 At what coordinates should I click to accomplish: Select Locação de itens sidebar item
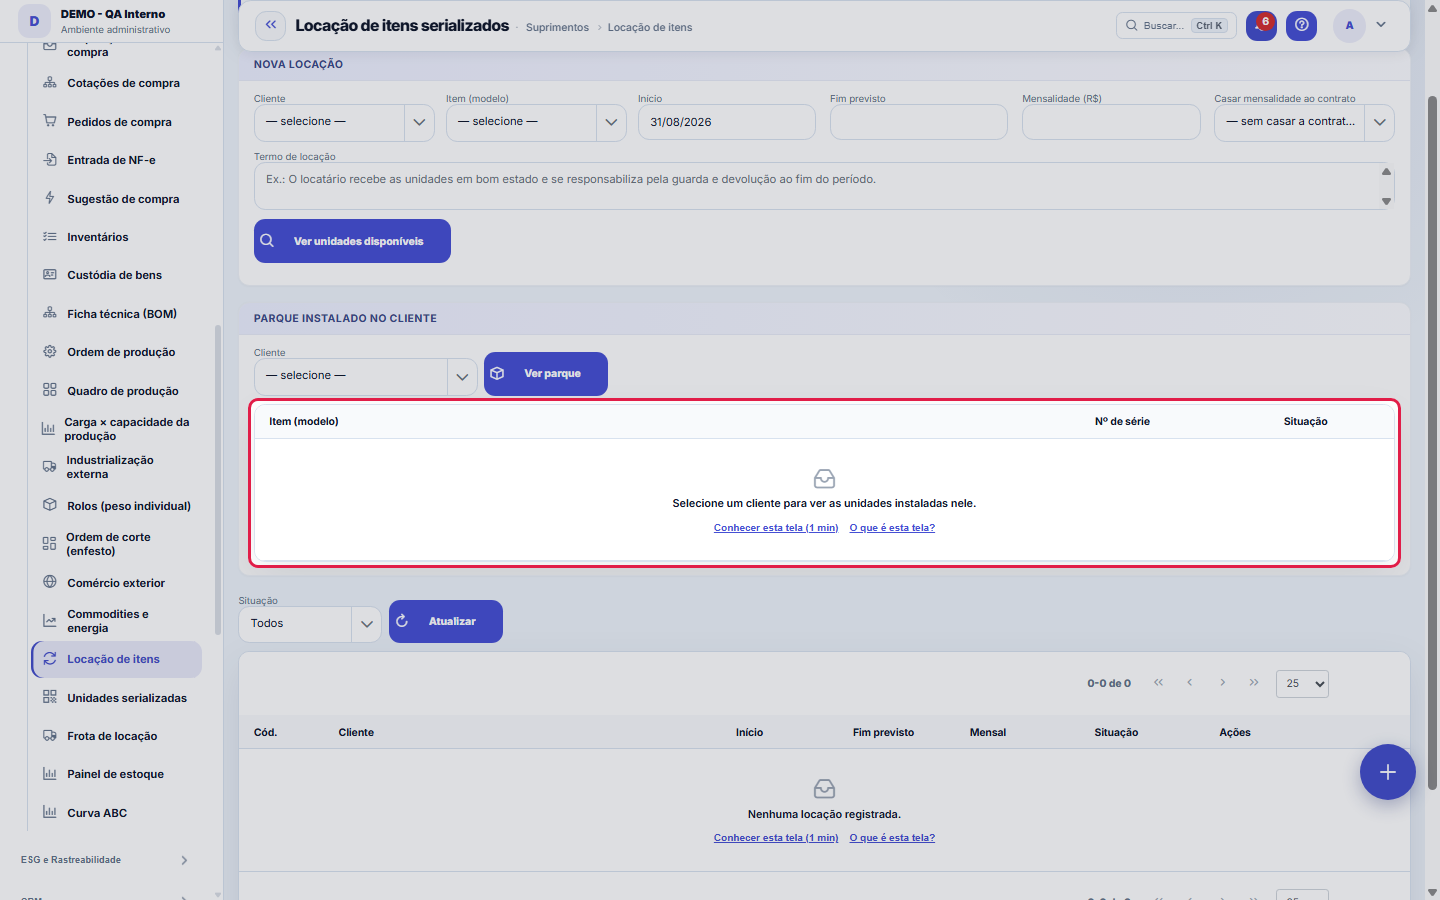(x=116, y=659)
